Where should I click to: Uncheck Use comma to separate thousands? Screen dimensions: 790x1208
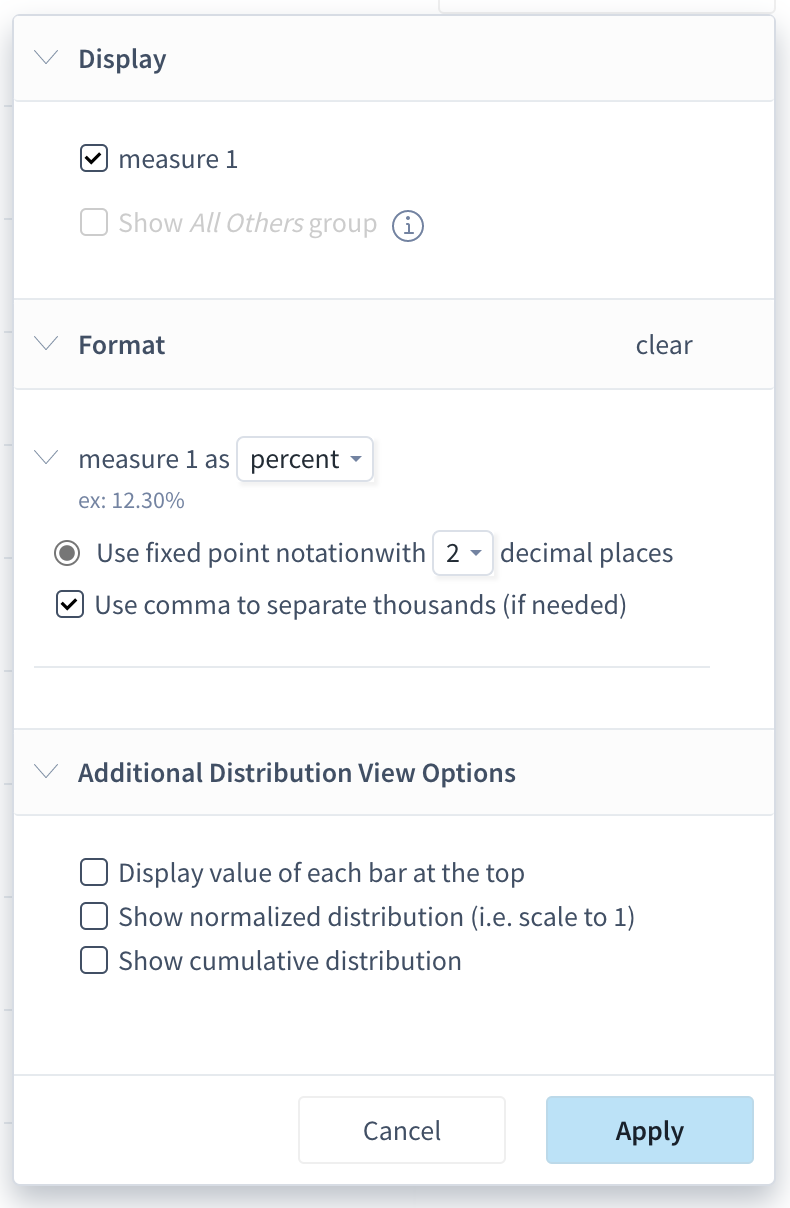(70, 605)
